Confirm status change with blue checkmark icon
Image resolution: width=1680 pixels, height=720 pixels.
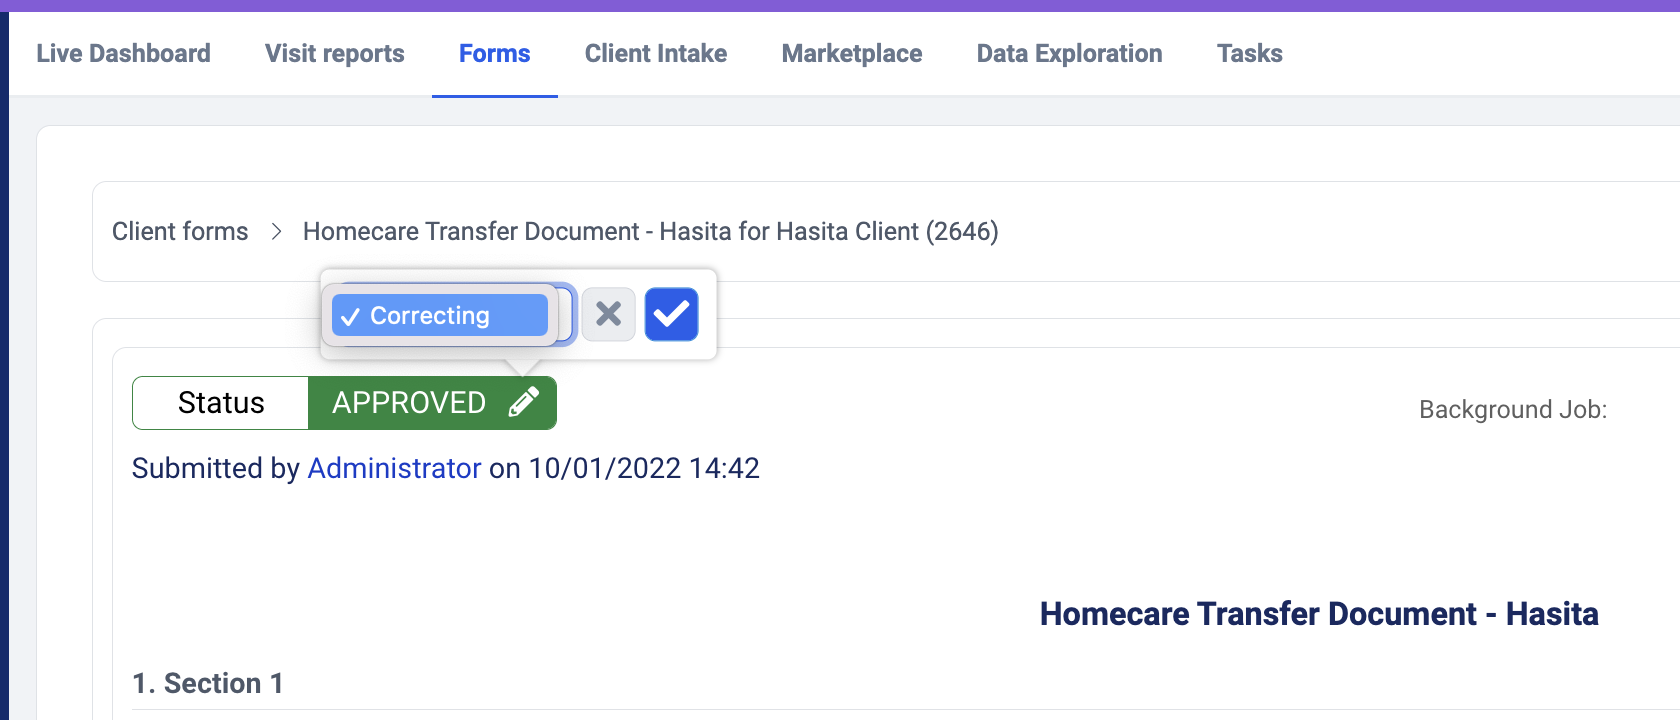point(671,315)
